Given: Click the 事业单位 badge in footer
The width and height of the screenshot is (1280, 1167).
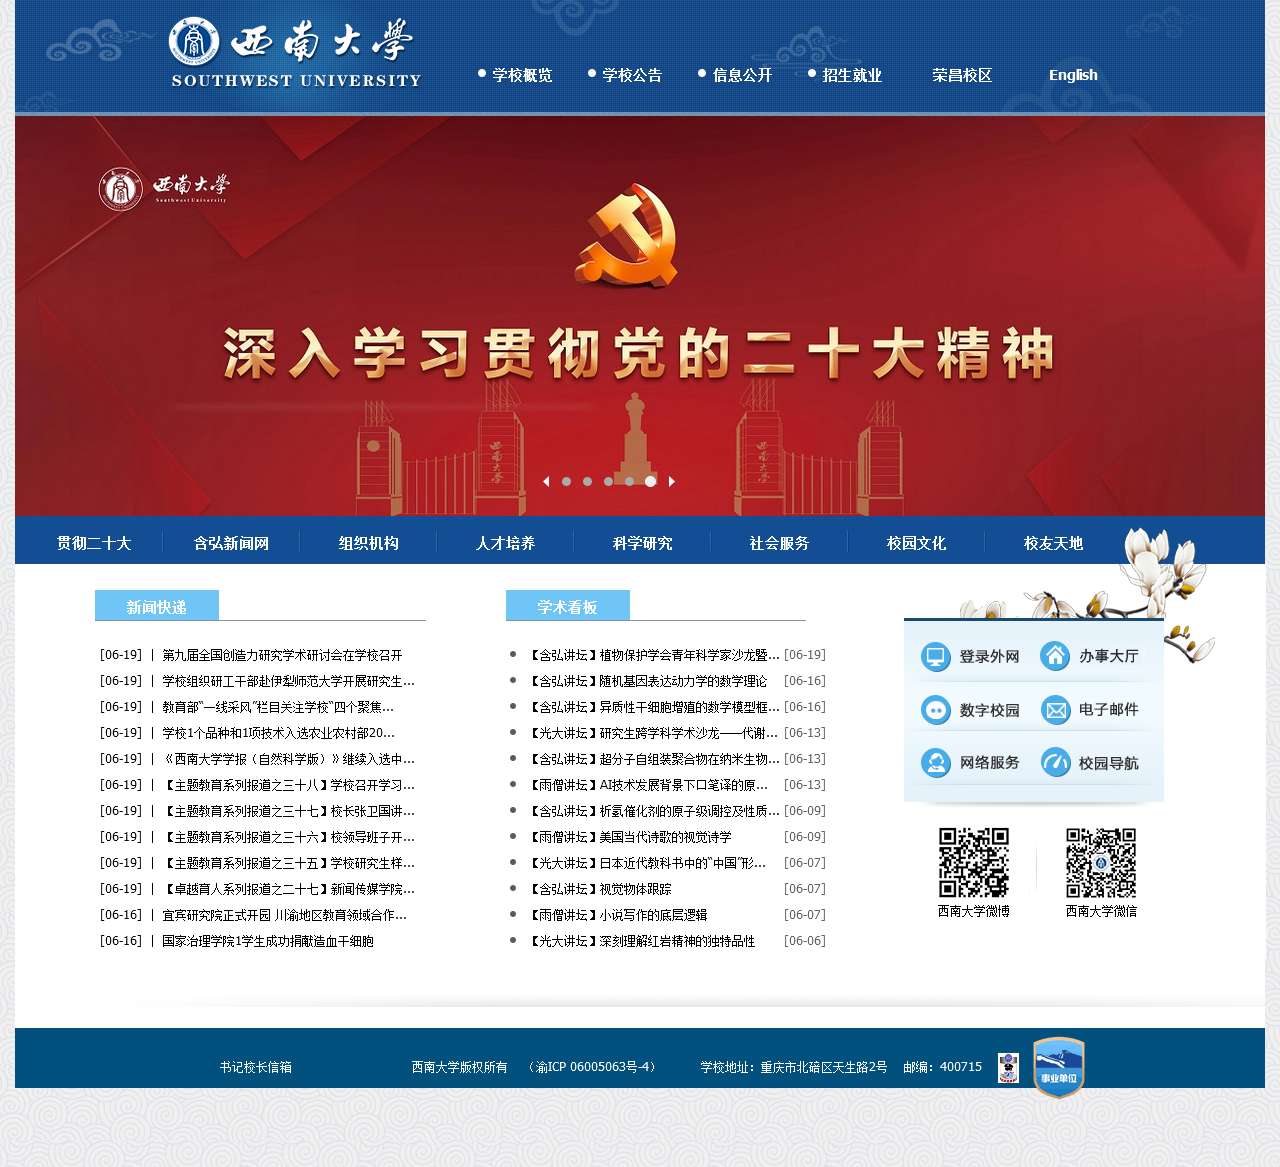Looking at the screenshot, I should (x=1058, y=1067).
